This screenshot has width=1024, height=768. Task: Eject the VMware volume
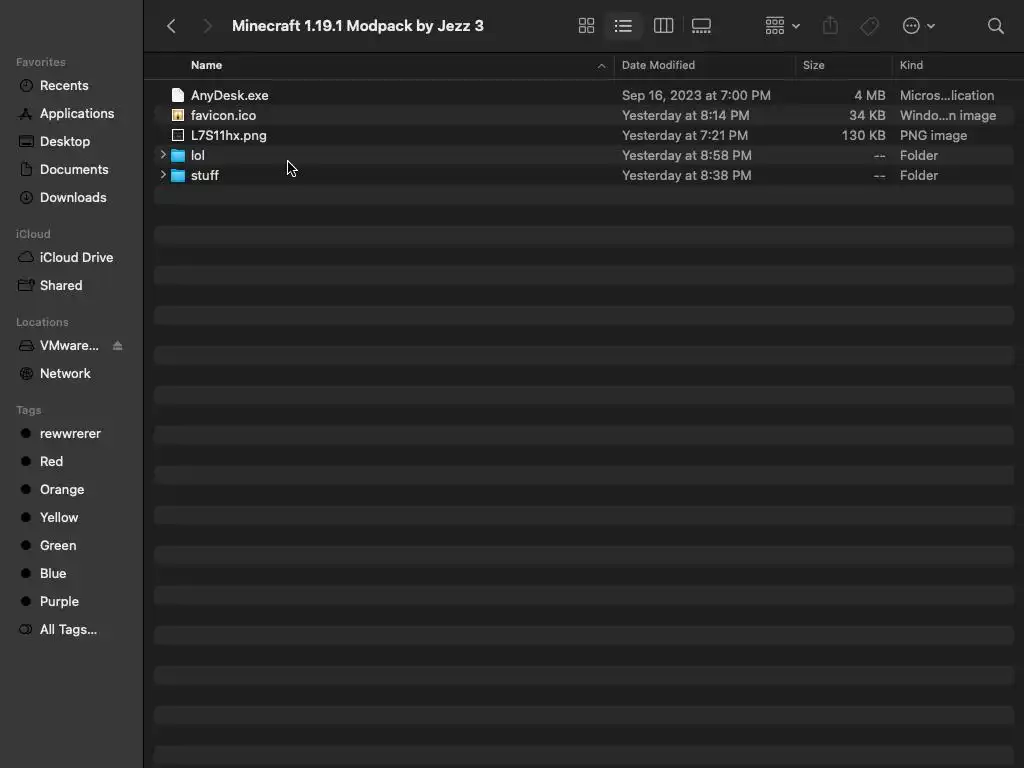[118, 346]
